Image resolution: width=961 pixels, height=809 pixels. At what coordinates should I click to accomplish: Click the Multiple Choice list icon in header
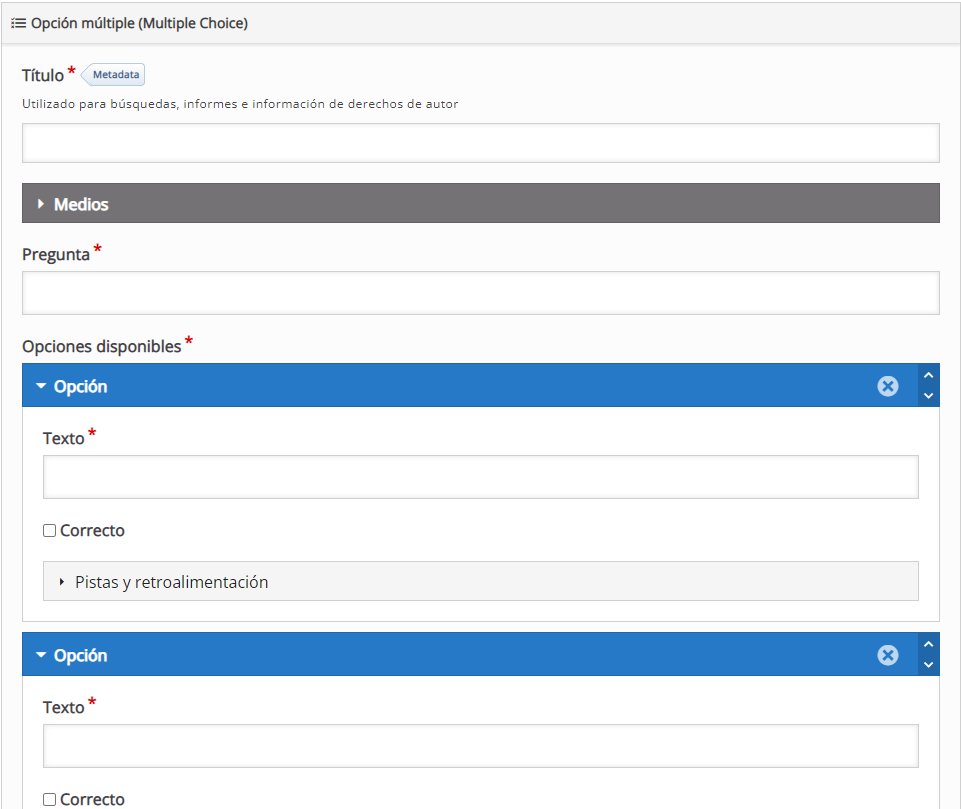(18, 23)
